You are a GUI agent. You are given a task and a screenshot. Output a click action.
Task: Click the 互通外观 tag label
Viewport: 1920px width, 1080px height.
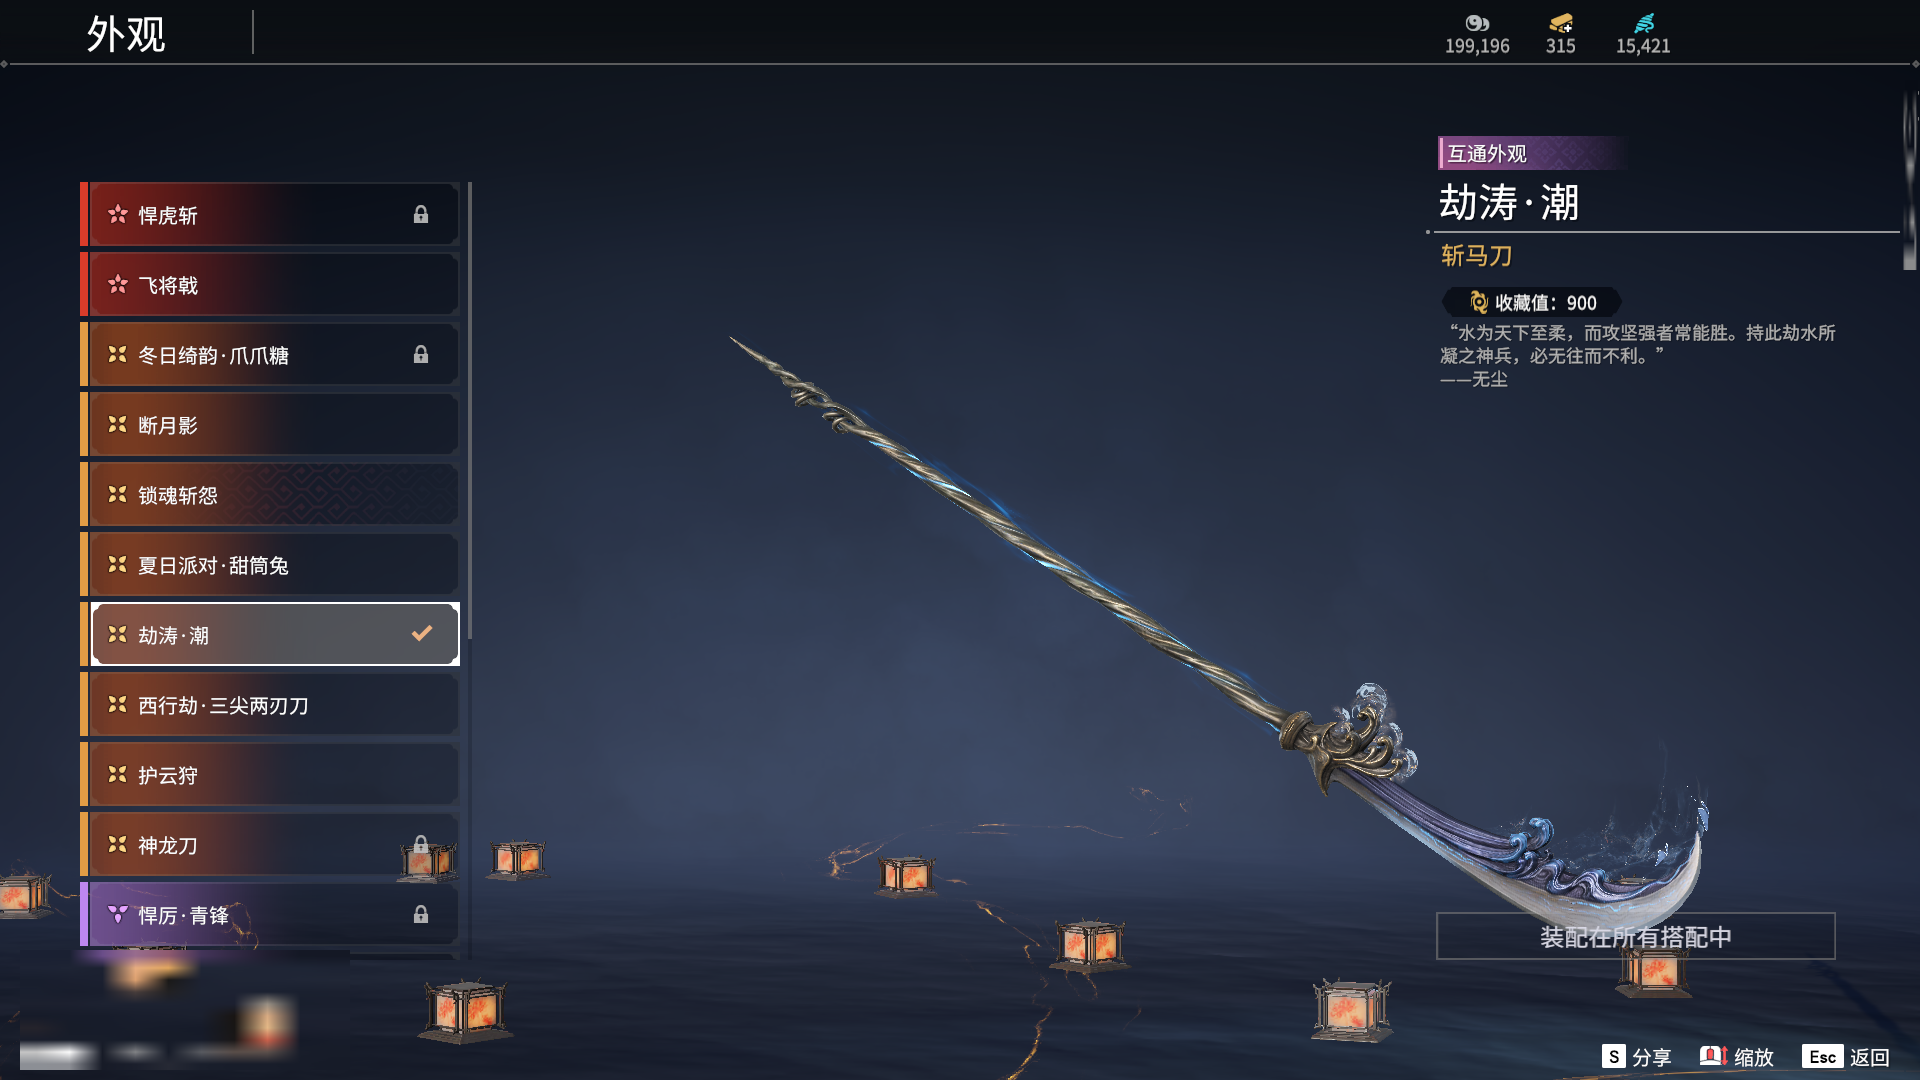point(1487,153)
